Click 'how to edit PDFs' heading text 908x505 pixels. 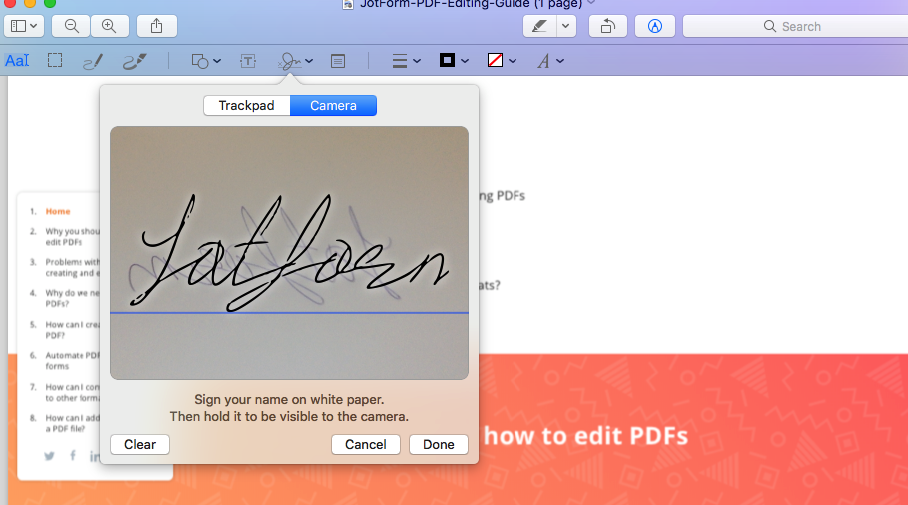[585, 436]
